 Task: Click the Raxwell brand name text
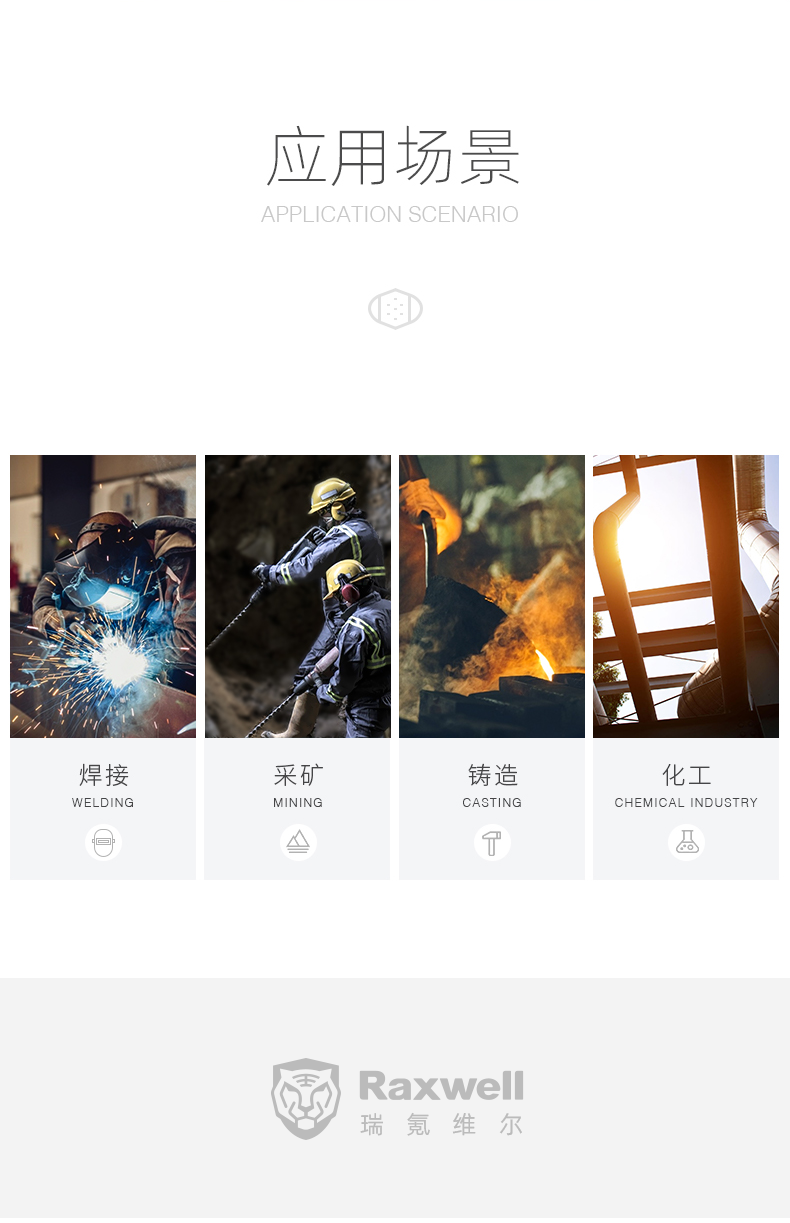click(x=441, y=1085)
